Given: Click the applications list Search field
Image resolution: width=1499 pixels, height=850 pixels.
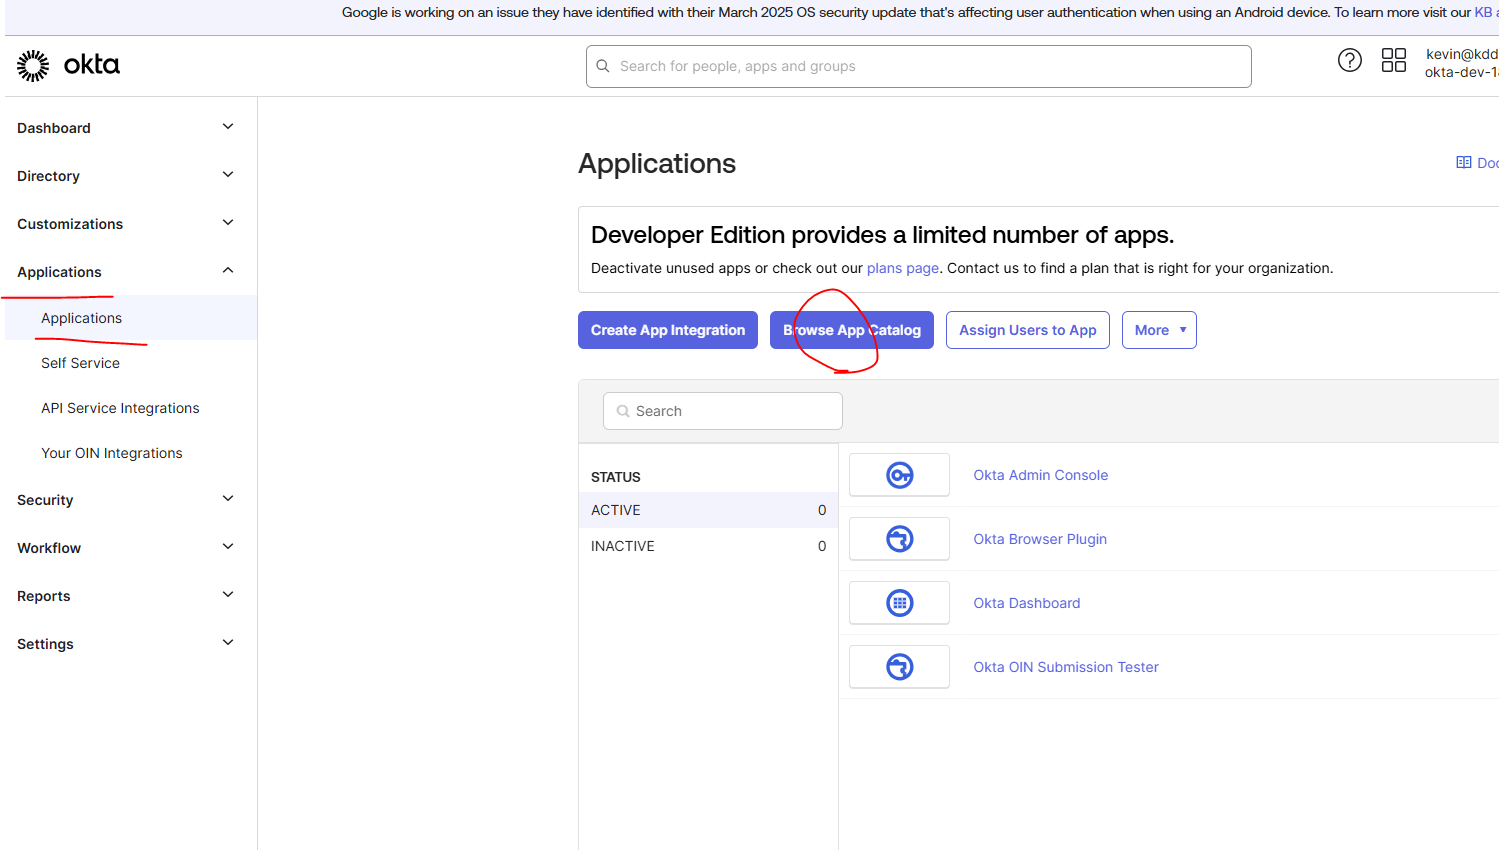Looking at the screenshot, I should point(723,411).
